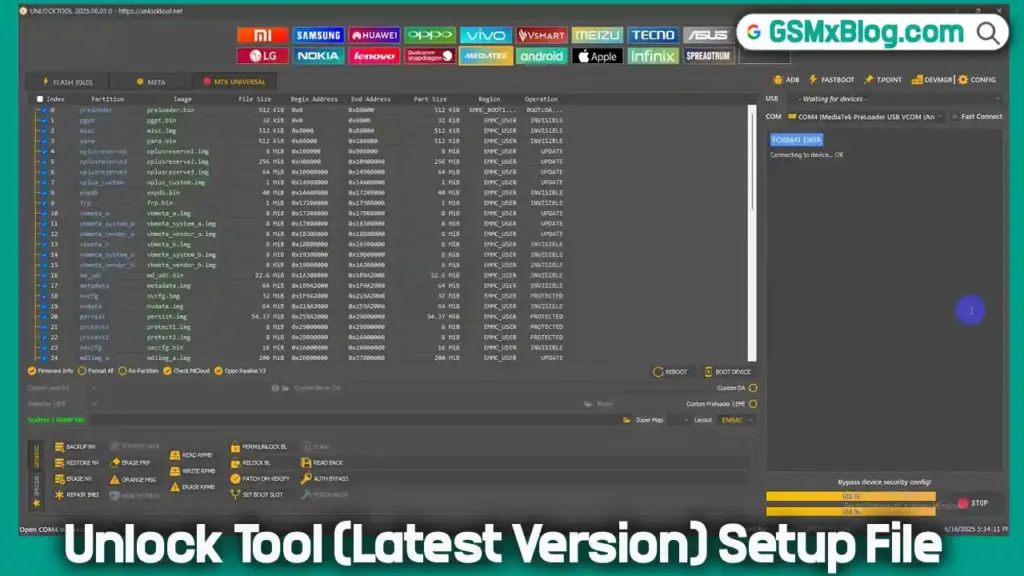Viewport: 1024px width, 576px height.
Task: Select the Spreadtrum brand logo
Action: tap(709, 56)
